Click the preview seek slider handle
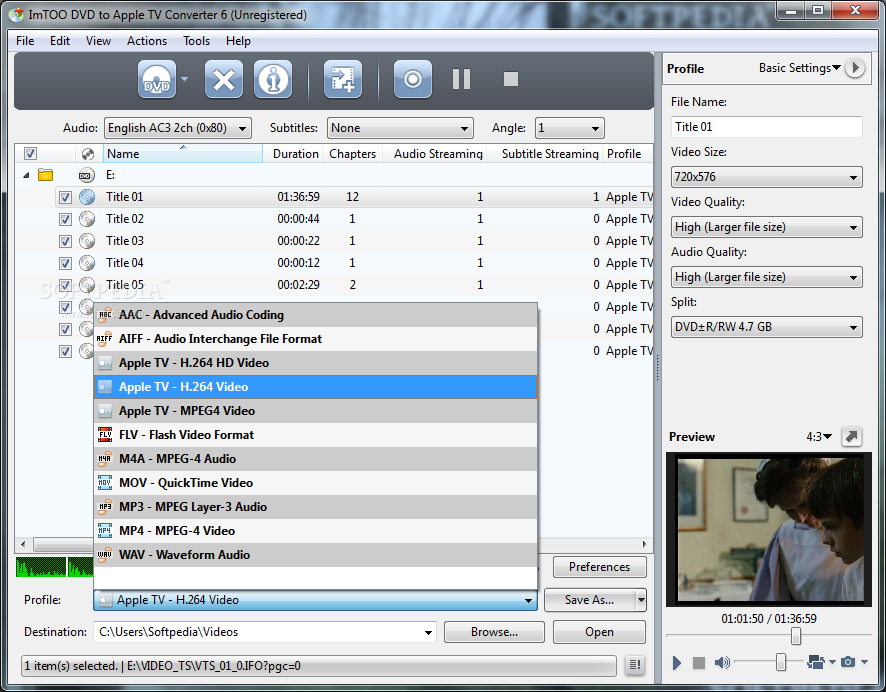The width and height of the screenshot is (886, 692). click(x=796, y=636)
